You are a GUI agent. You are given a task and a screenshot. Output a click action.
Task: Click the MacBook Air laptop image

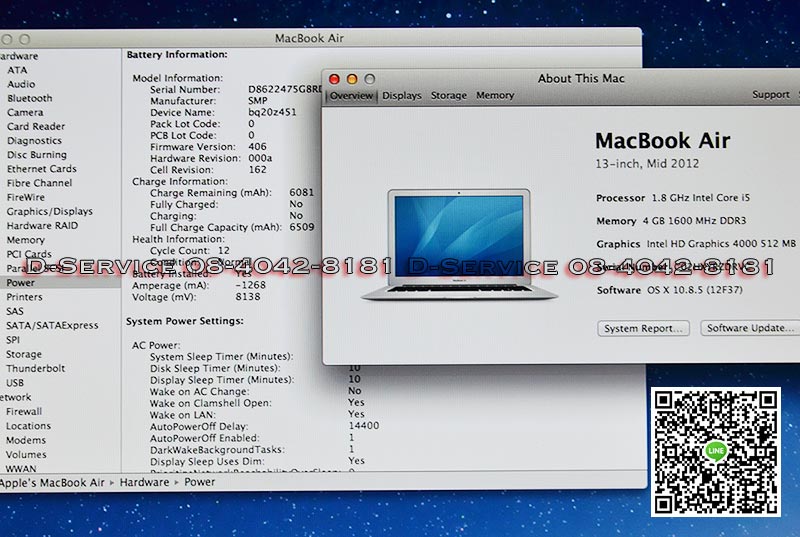459,244
